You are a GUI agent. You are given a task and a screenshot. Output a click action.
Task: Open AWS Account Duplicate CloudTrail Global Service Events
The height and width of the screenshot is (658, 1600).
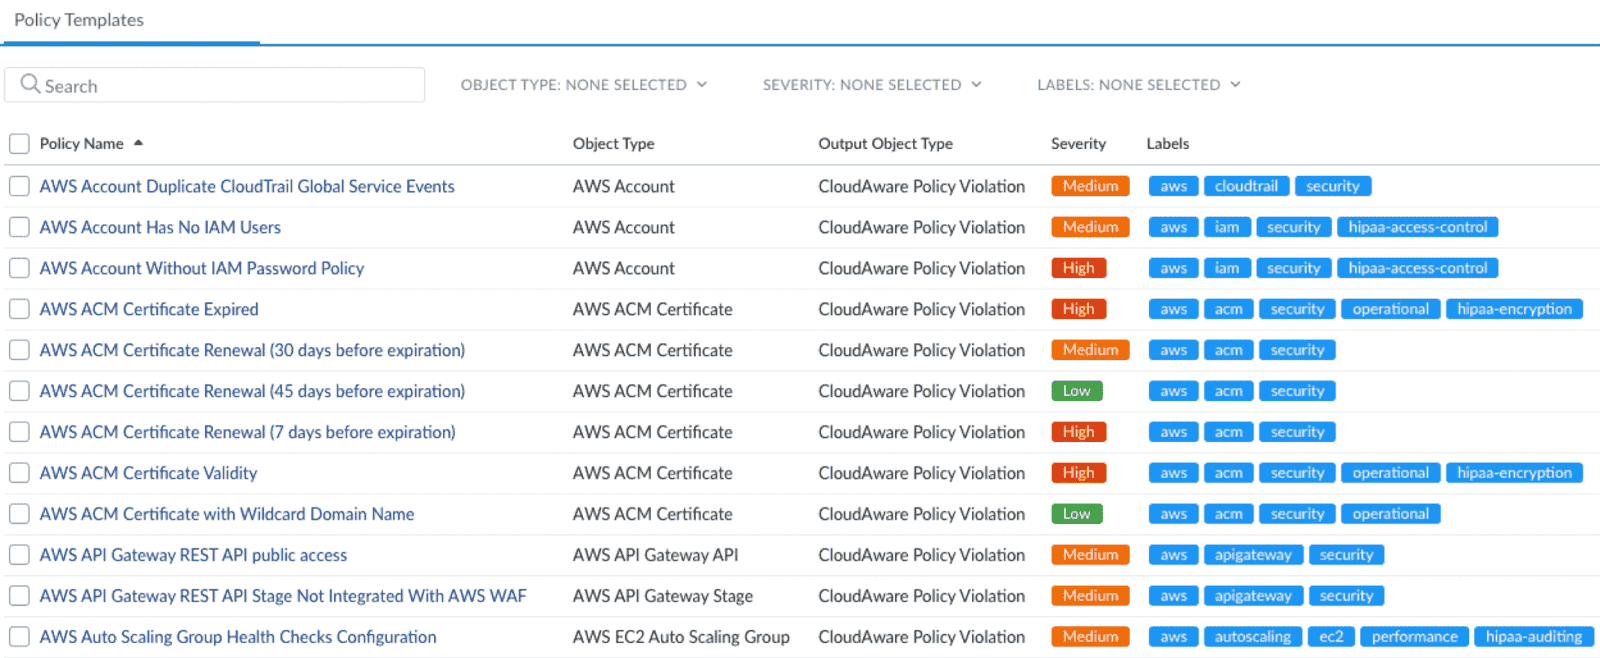click(x=247, y=186)
